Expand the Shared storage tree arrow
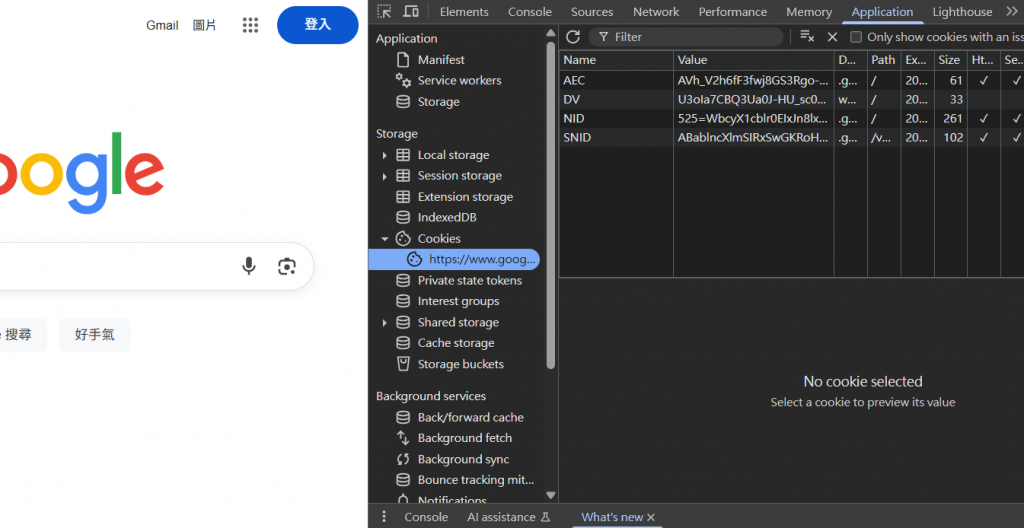 coord(384,323)
